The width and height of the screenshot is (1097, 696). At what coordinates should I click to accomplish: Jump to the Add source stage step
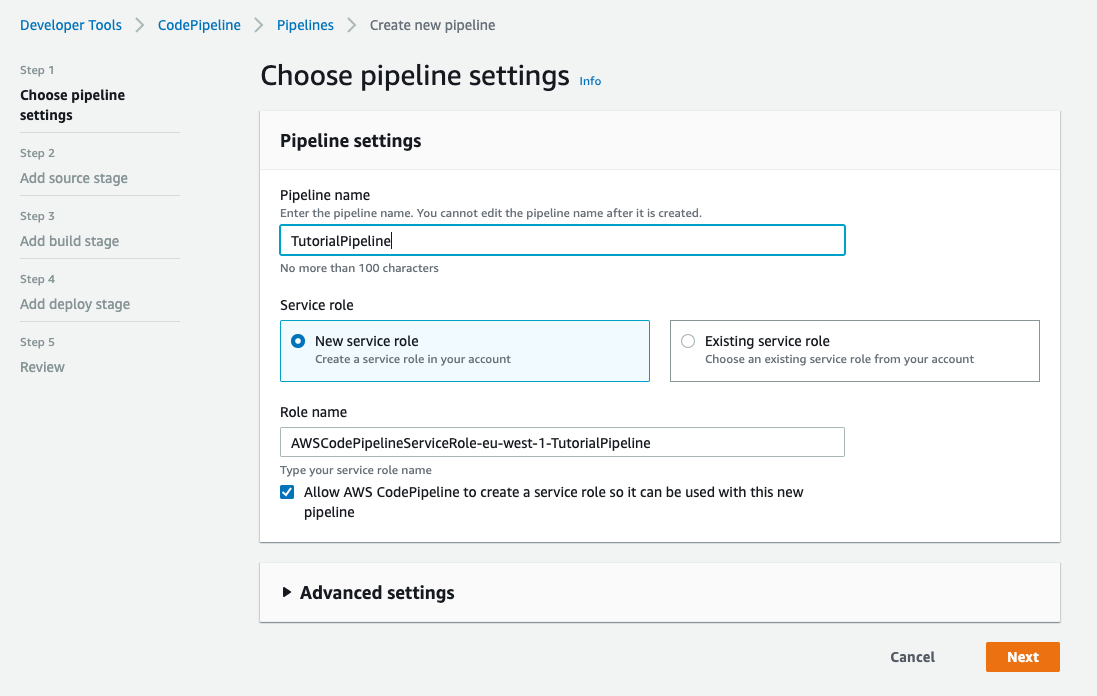(x=74, y=178)
